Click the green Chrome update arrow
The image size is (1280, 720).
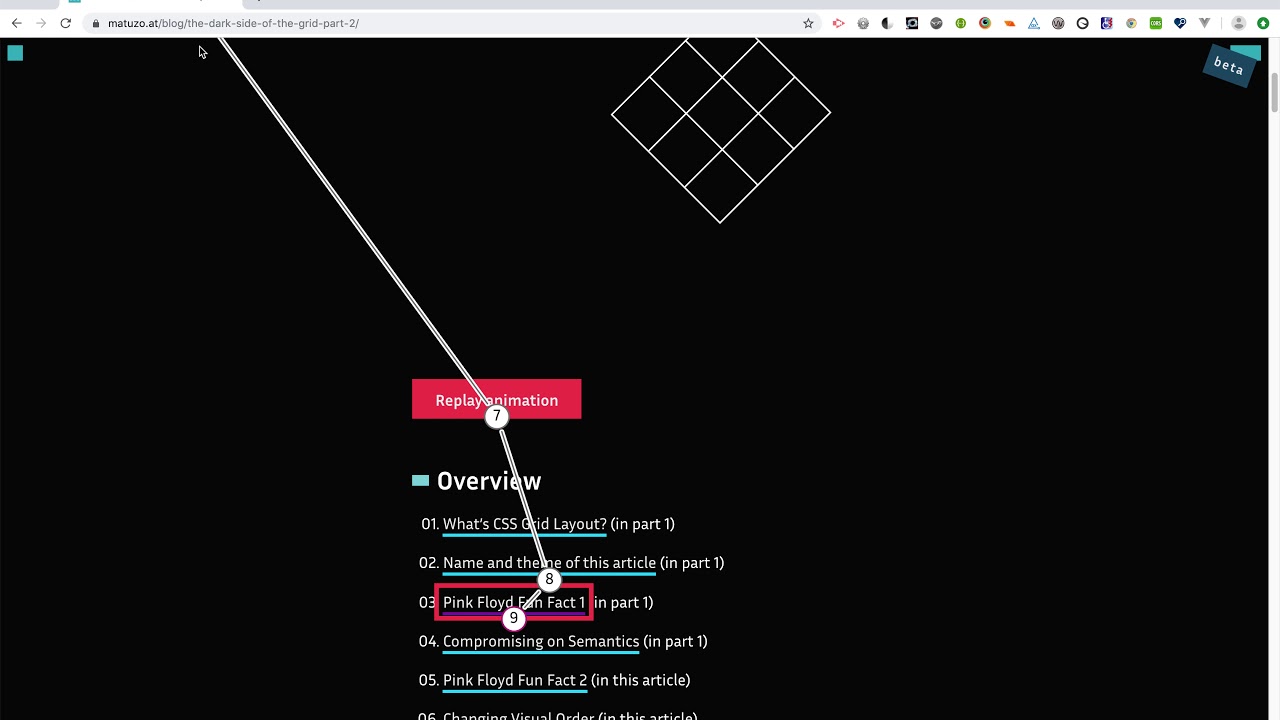(x=1264, y=23)
